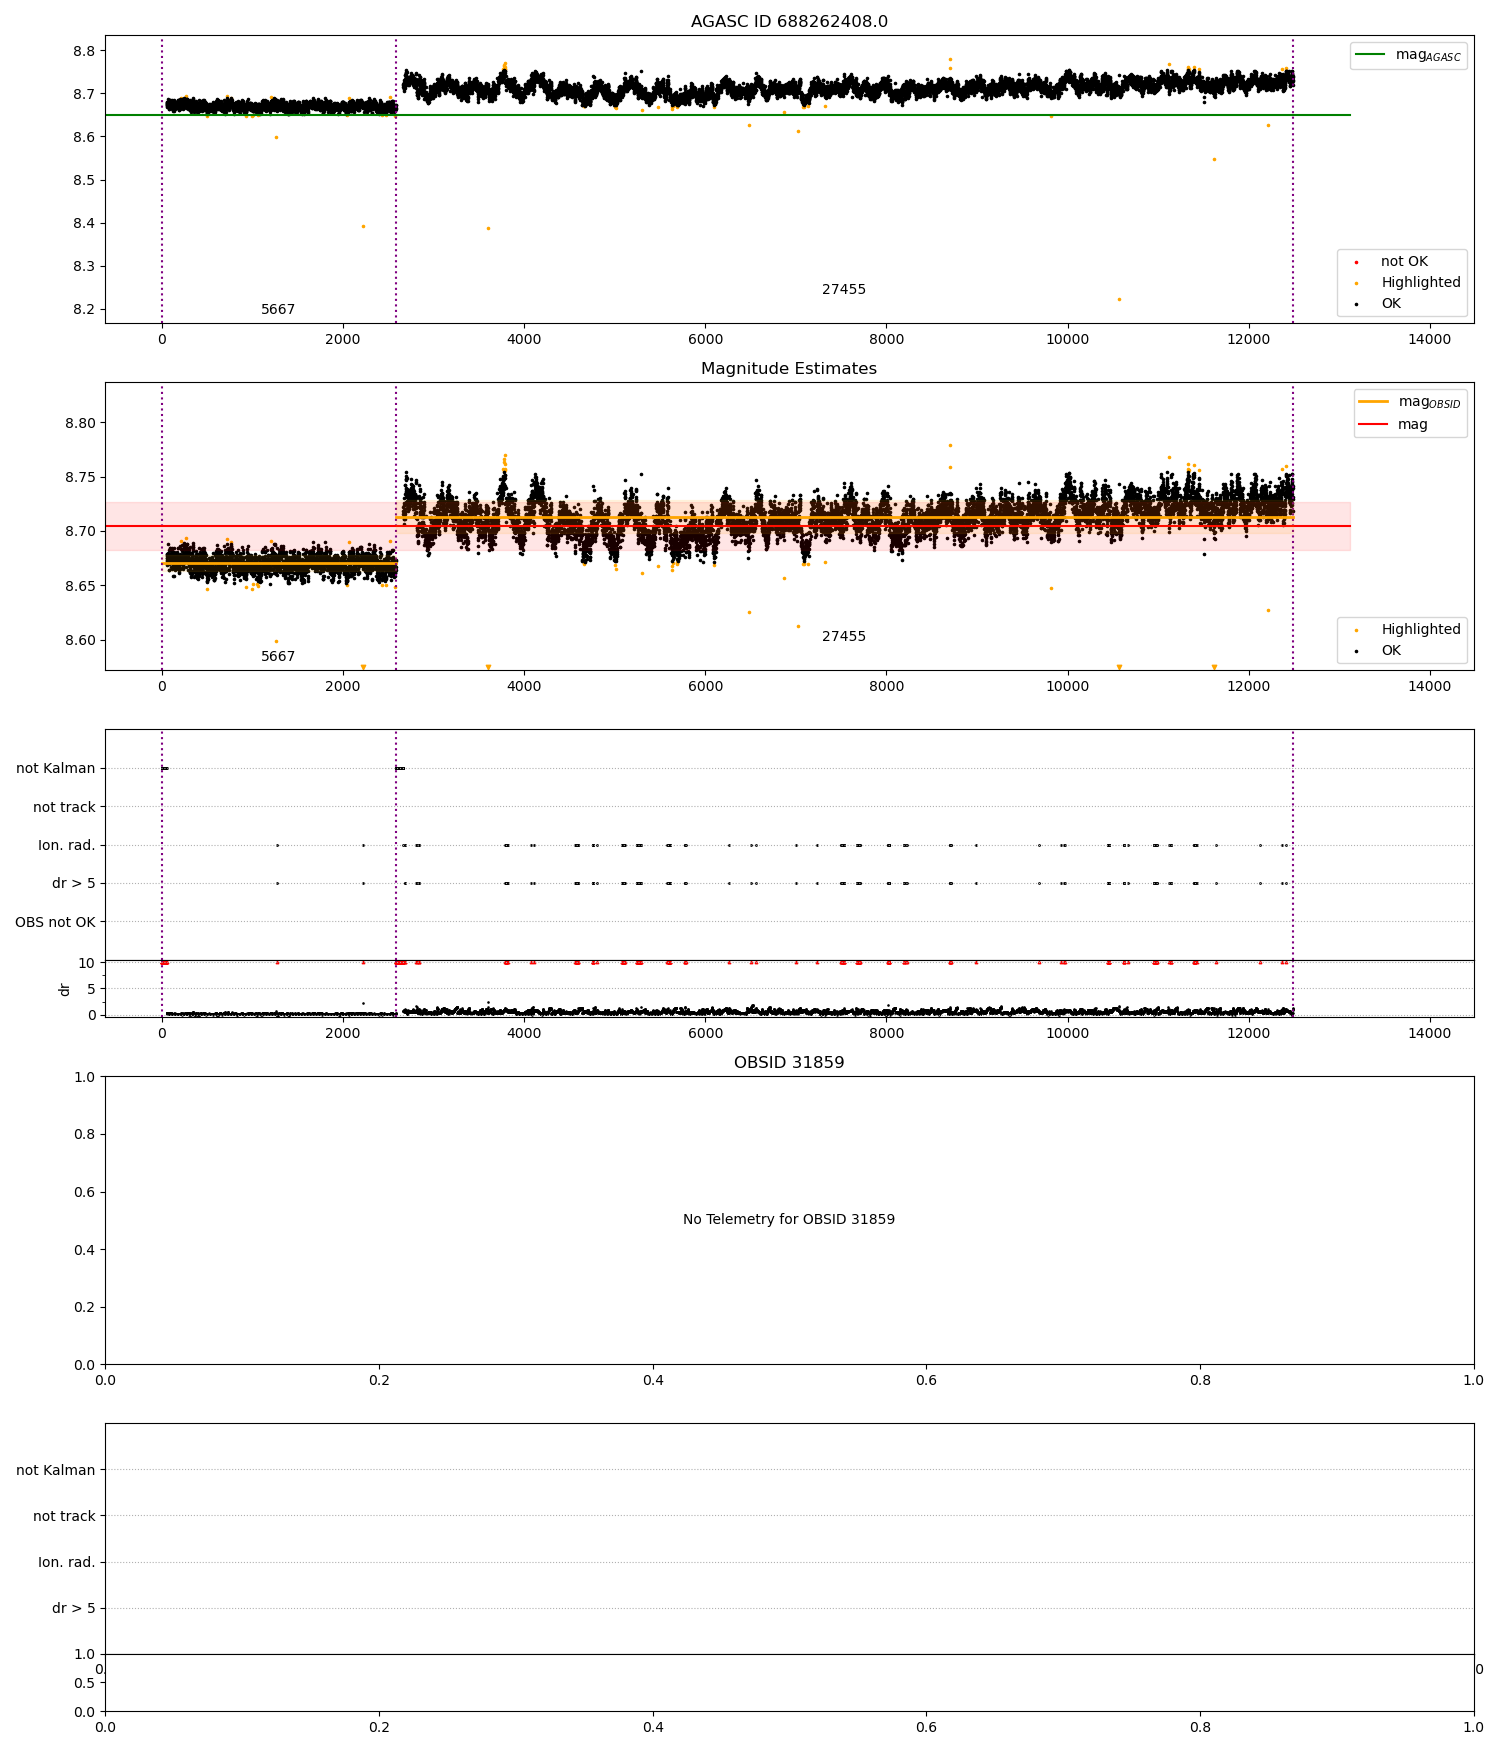Click "Ion. rad." label in the bottom plot

[67, 1563]
